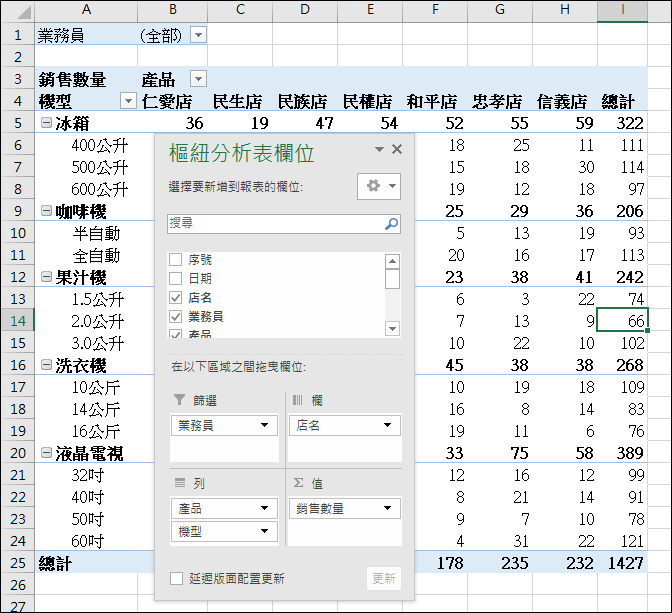This screenshot has width=672, height=613.
Task: Click the 總計 row label in row 25
Action: (x=55, y=563)
